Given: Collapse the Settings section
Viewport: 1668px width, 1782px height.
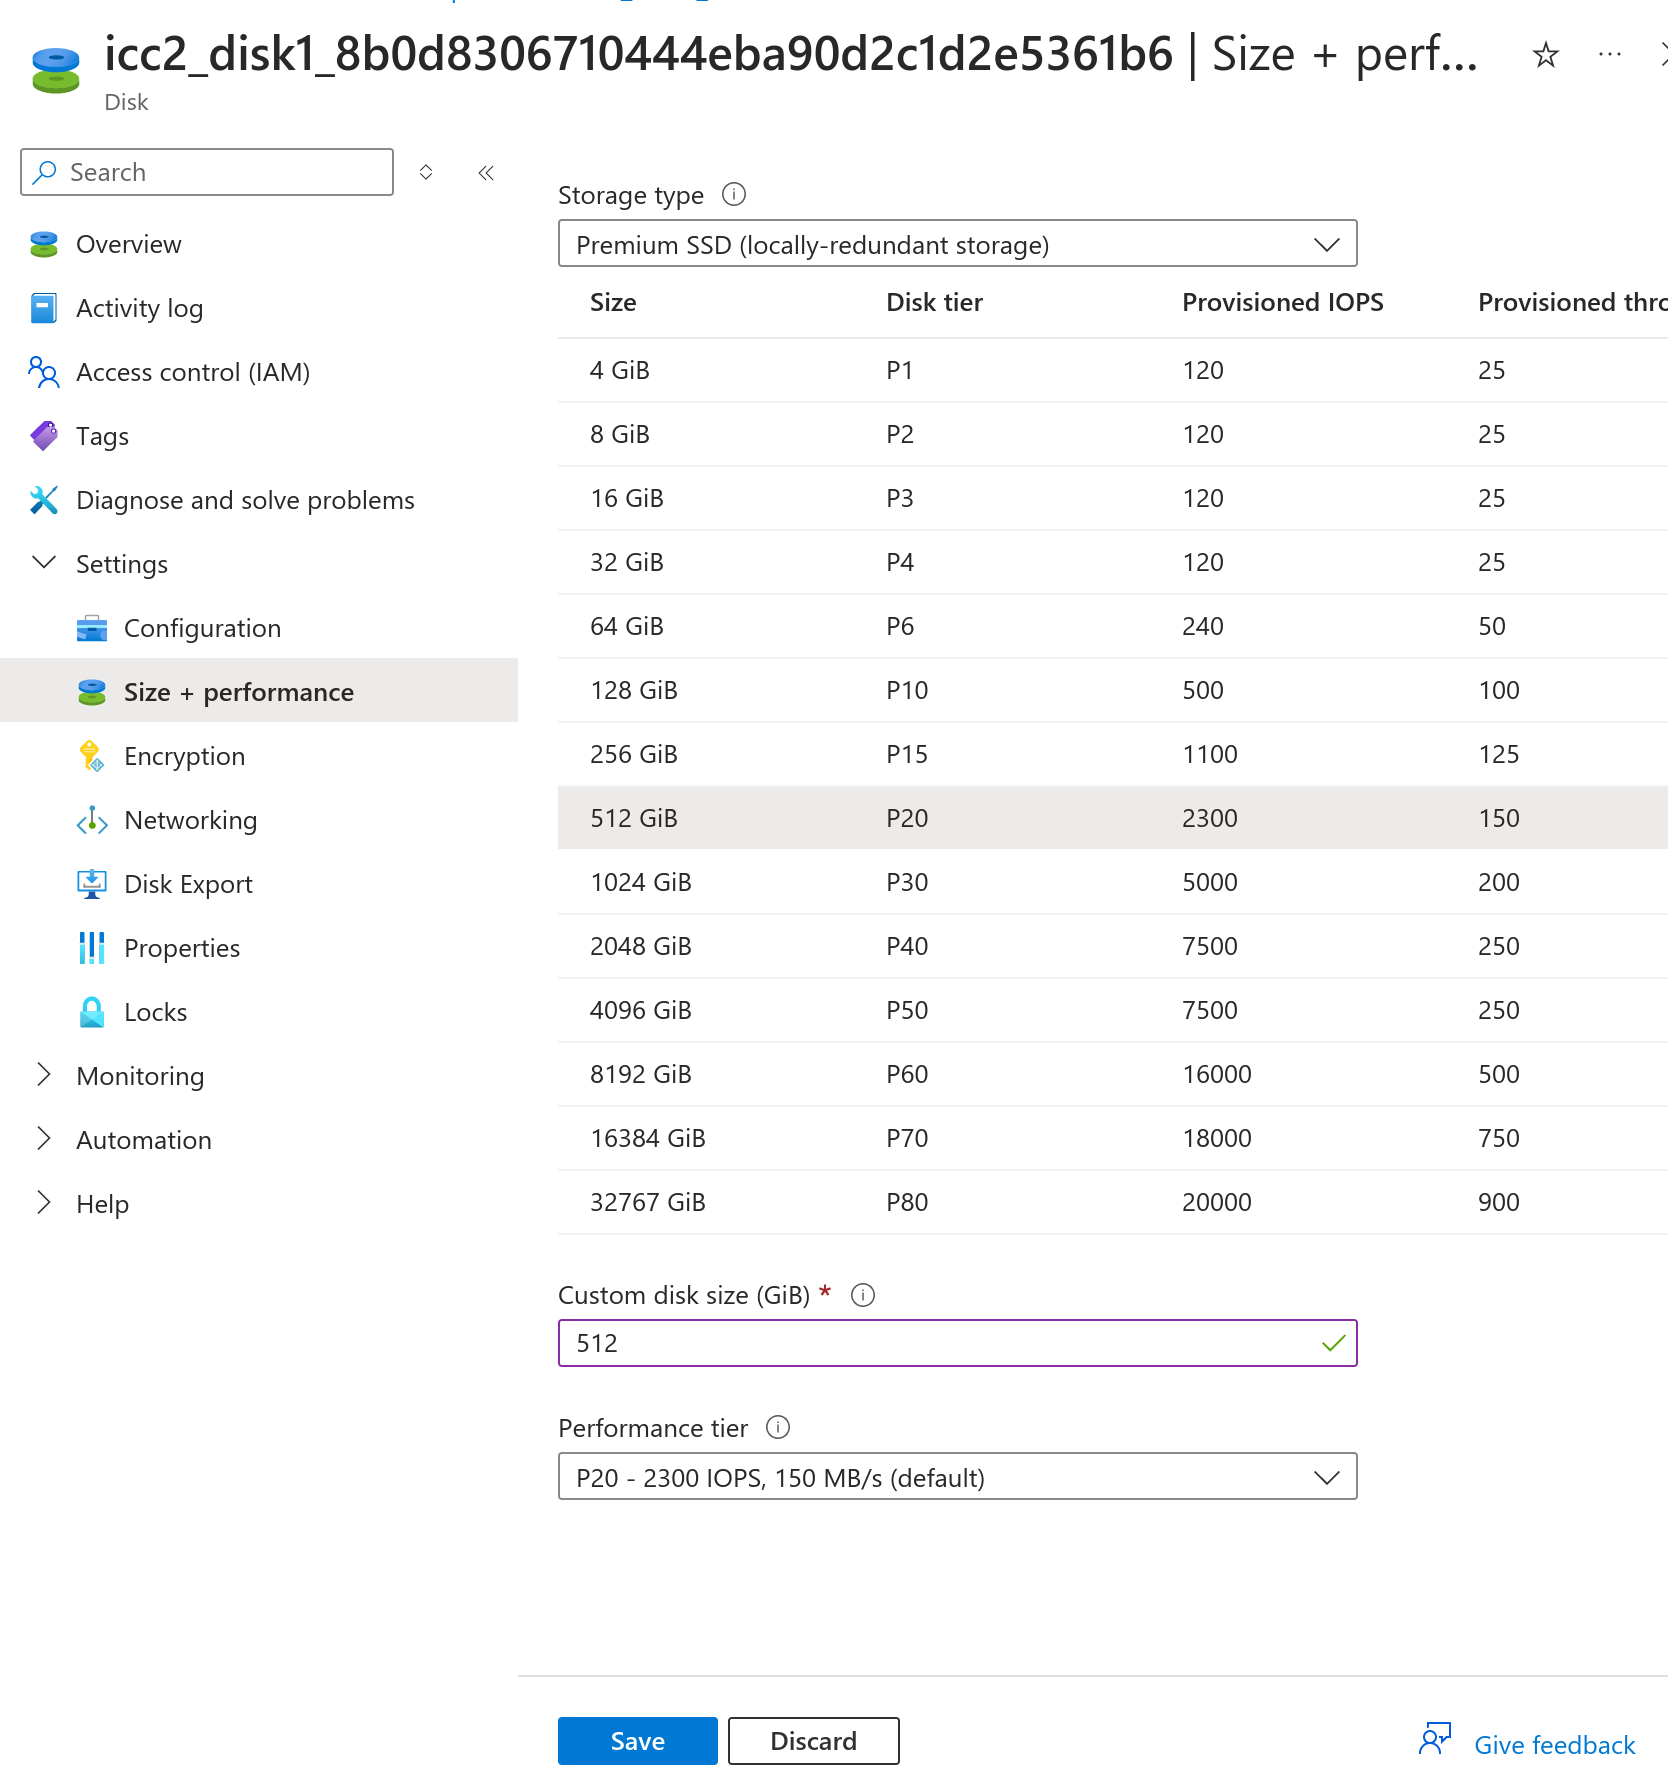Looking at the screenshot, I should (x=44, y=563).
